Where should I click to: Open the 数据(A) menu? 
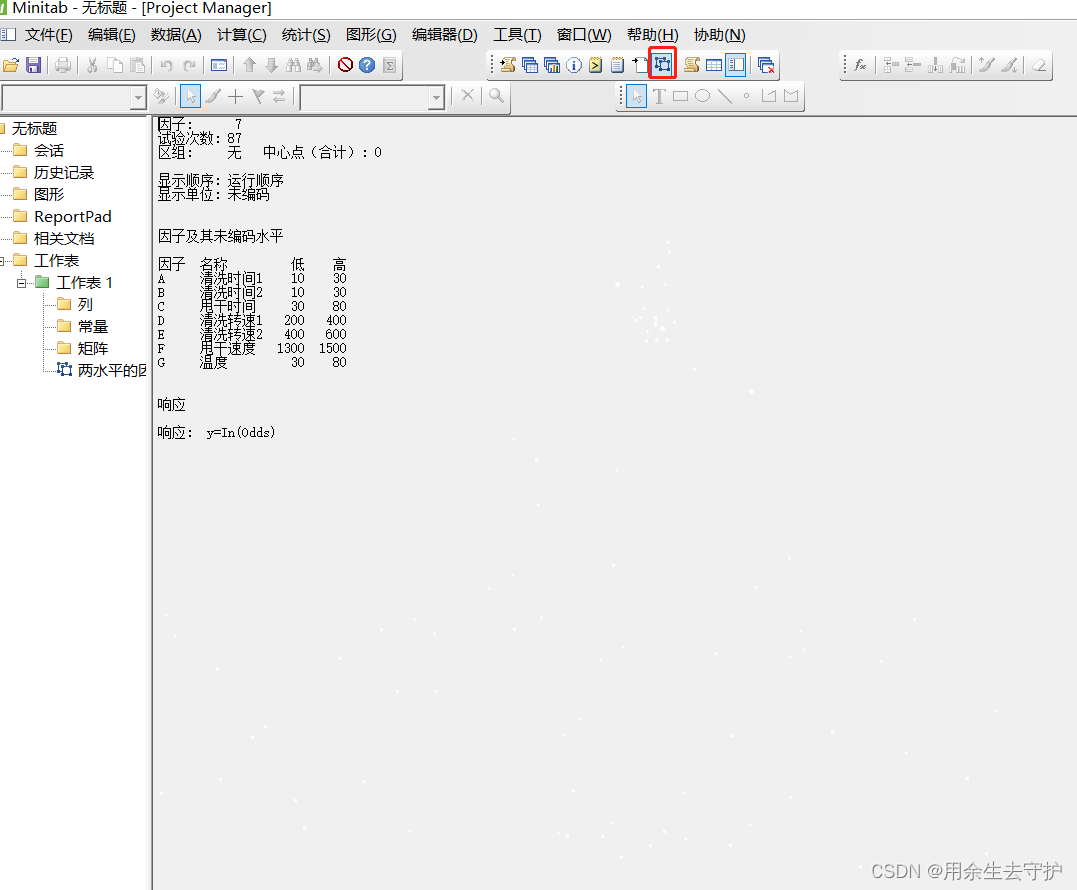[176, 35]
